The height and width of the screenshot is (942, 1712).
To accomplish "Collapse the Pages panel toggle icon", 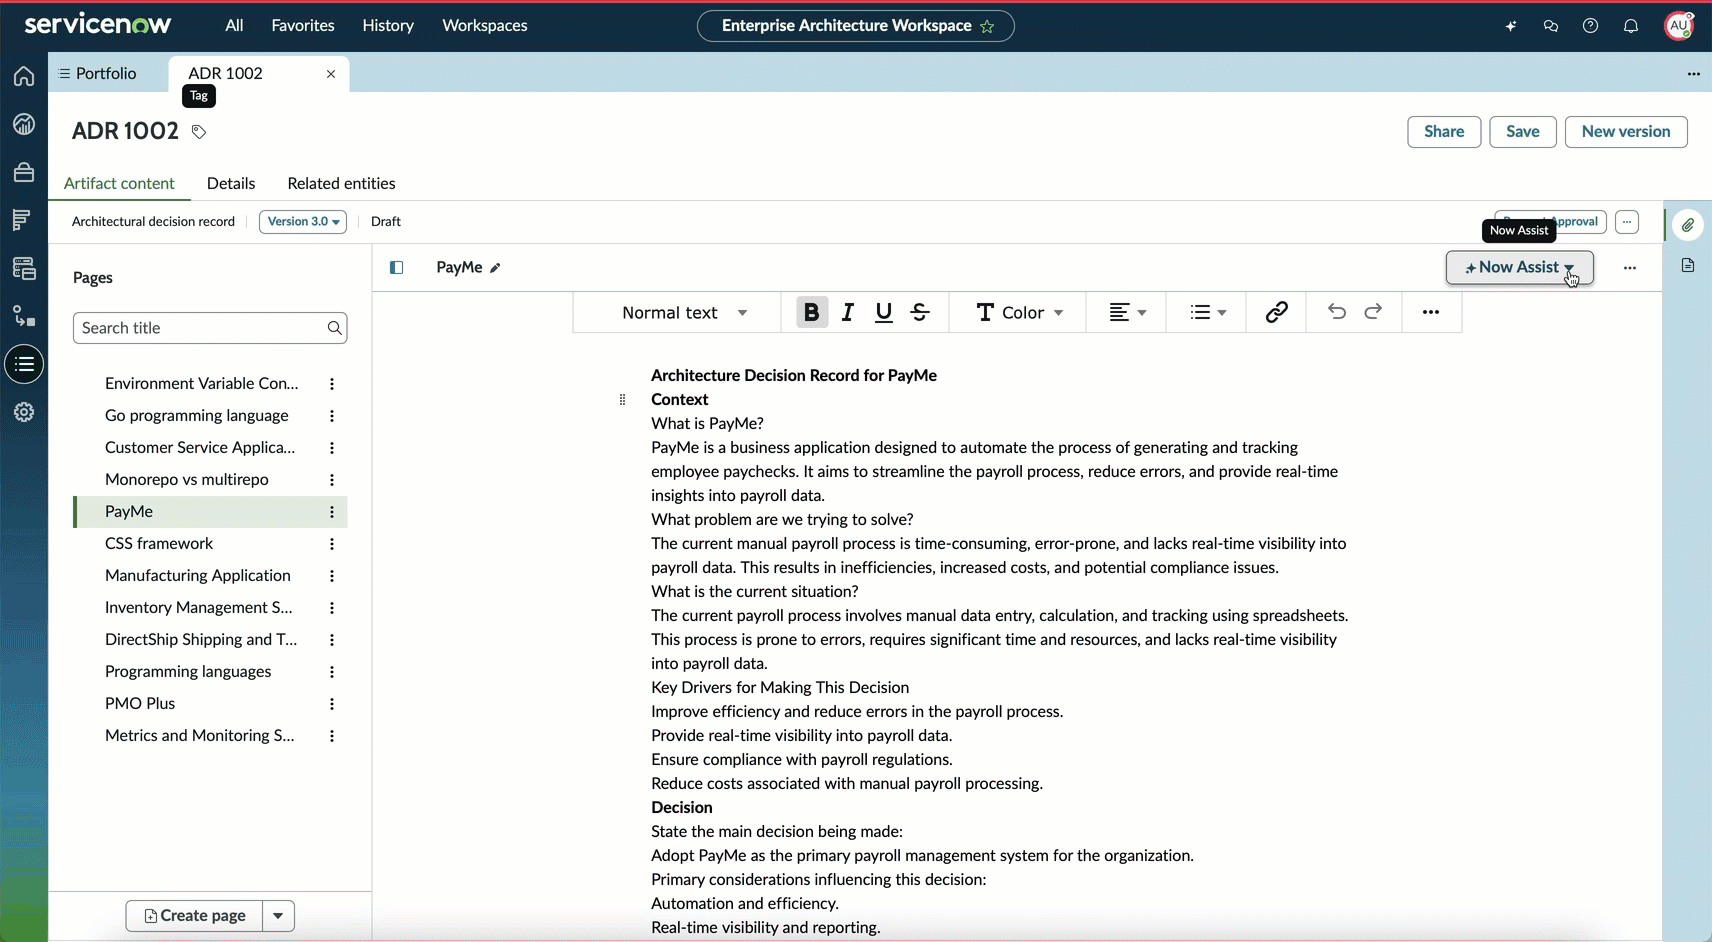I will 397,268.
